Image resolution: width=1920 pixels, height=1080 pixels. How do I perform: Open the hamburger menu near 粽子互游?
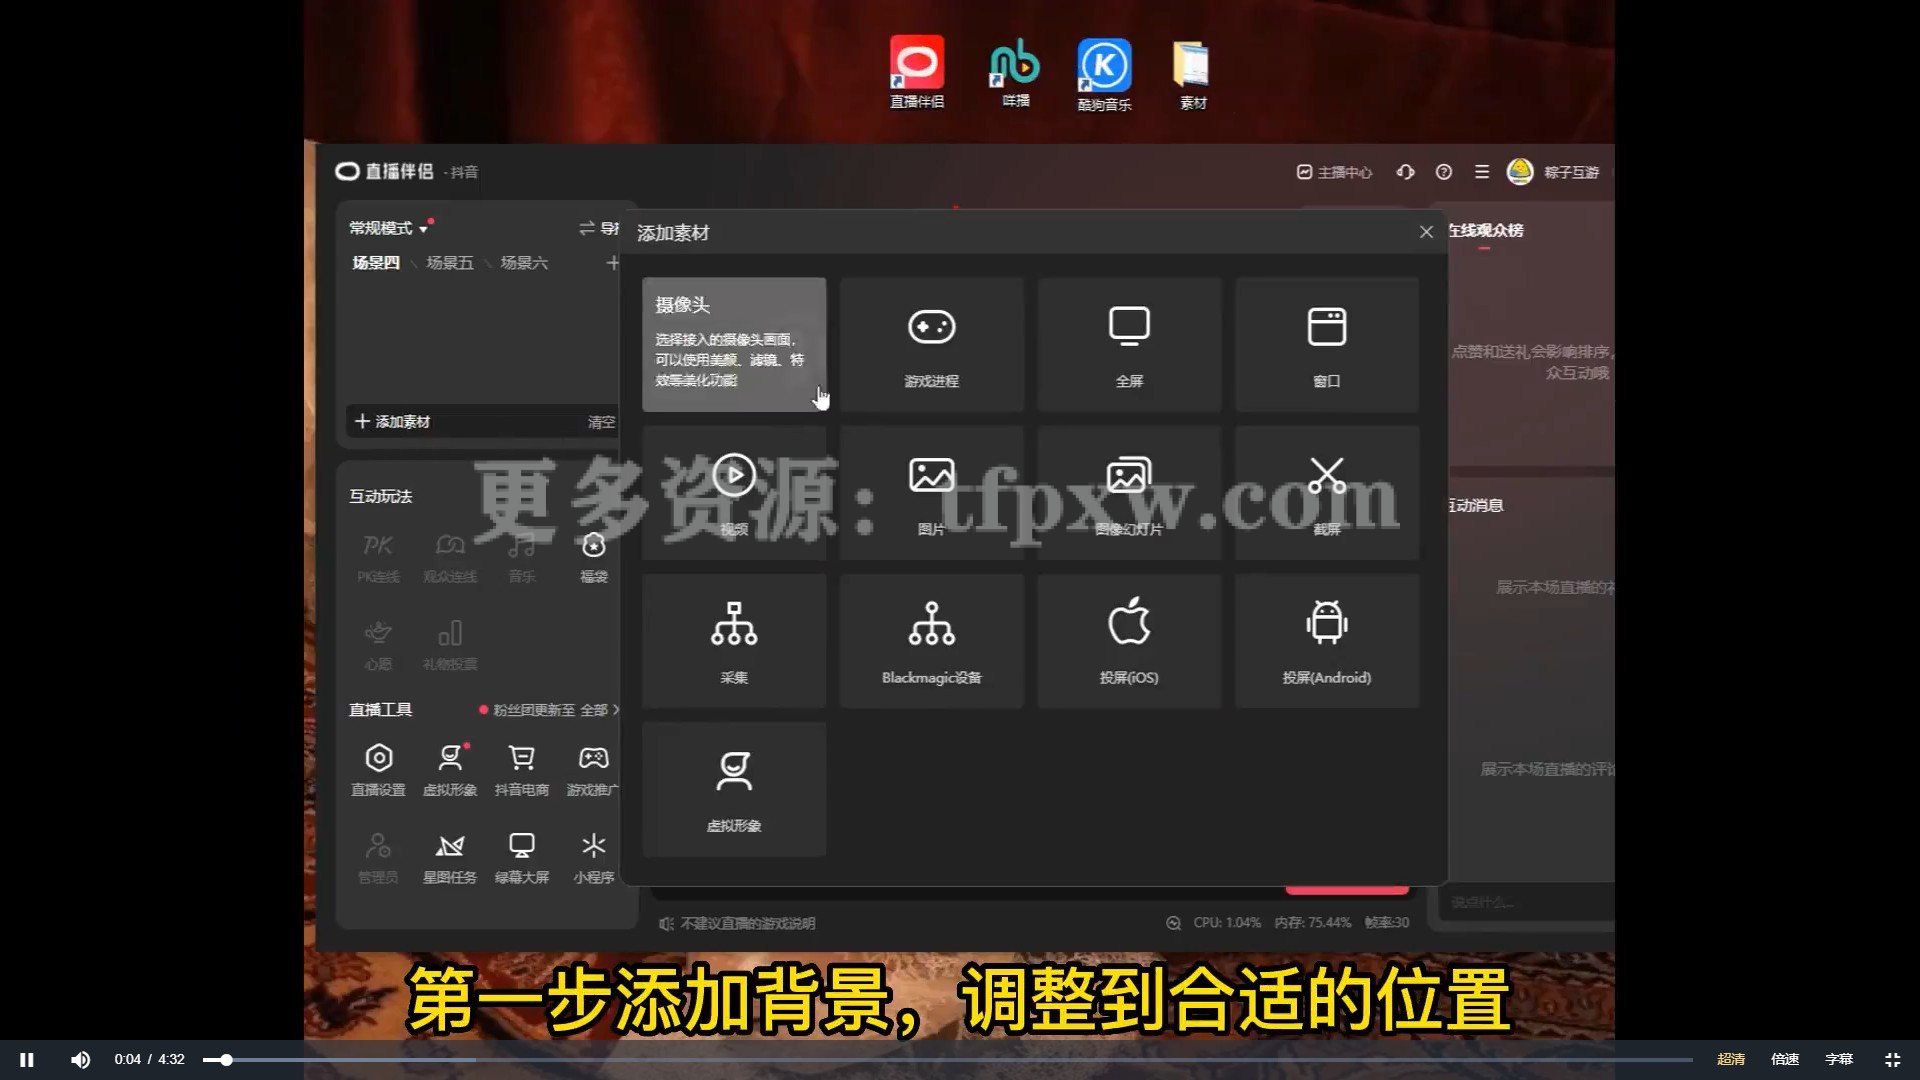[1482, 172]
